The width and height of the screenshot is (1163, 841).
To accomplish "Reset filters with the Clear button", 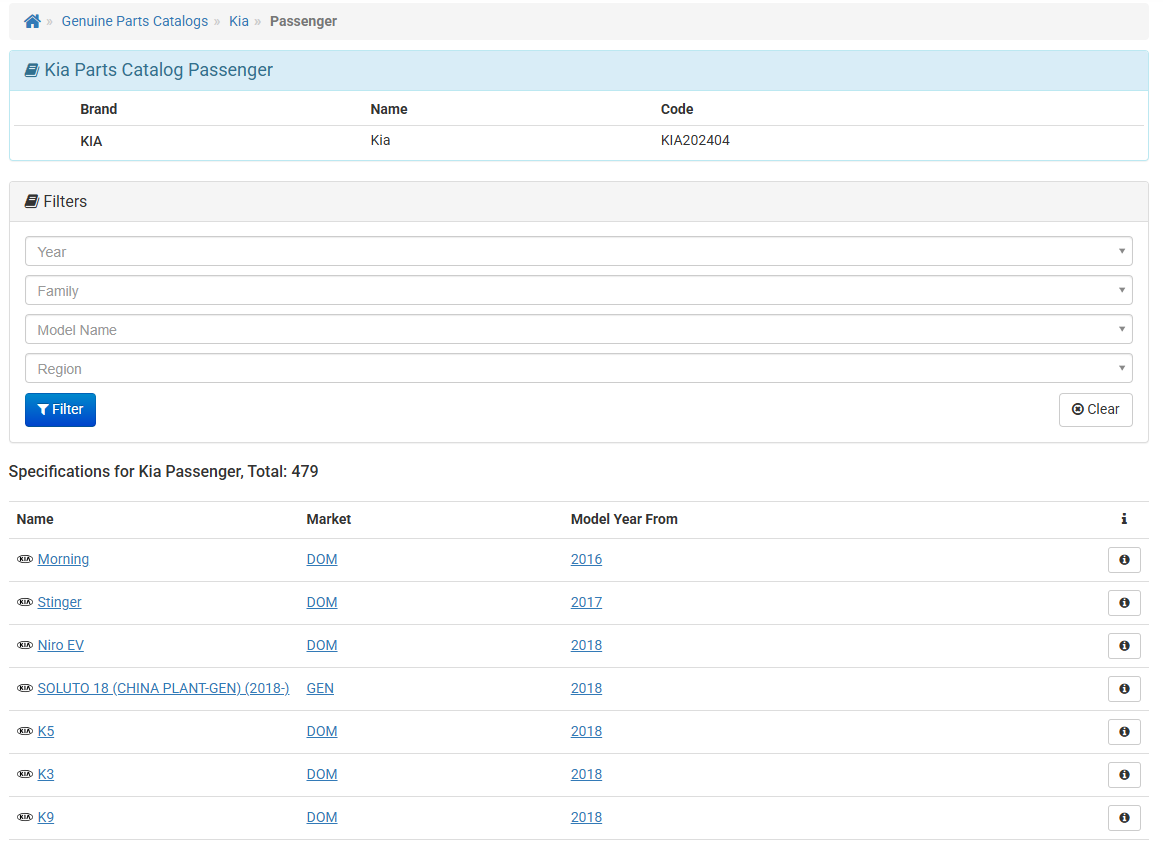I will [x=1096, y=410].
